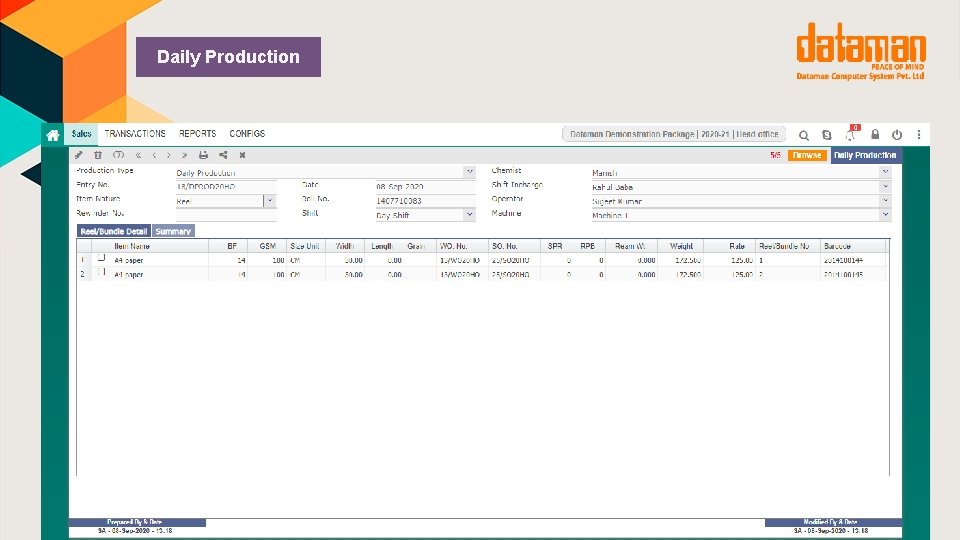Expand the Shift dropdown

[x=470, y=215]
